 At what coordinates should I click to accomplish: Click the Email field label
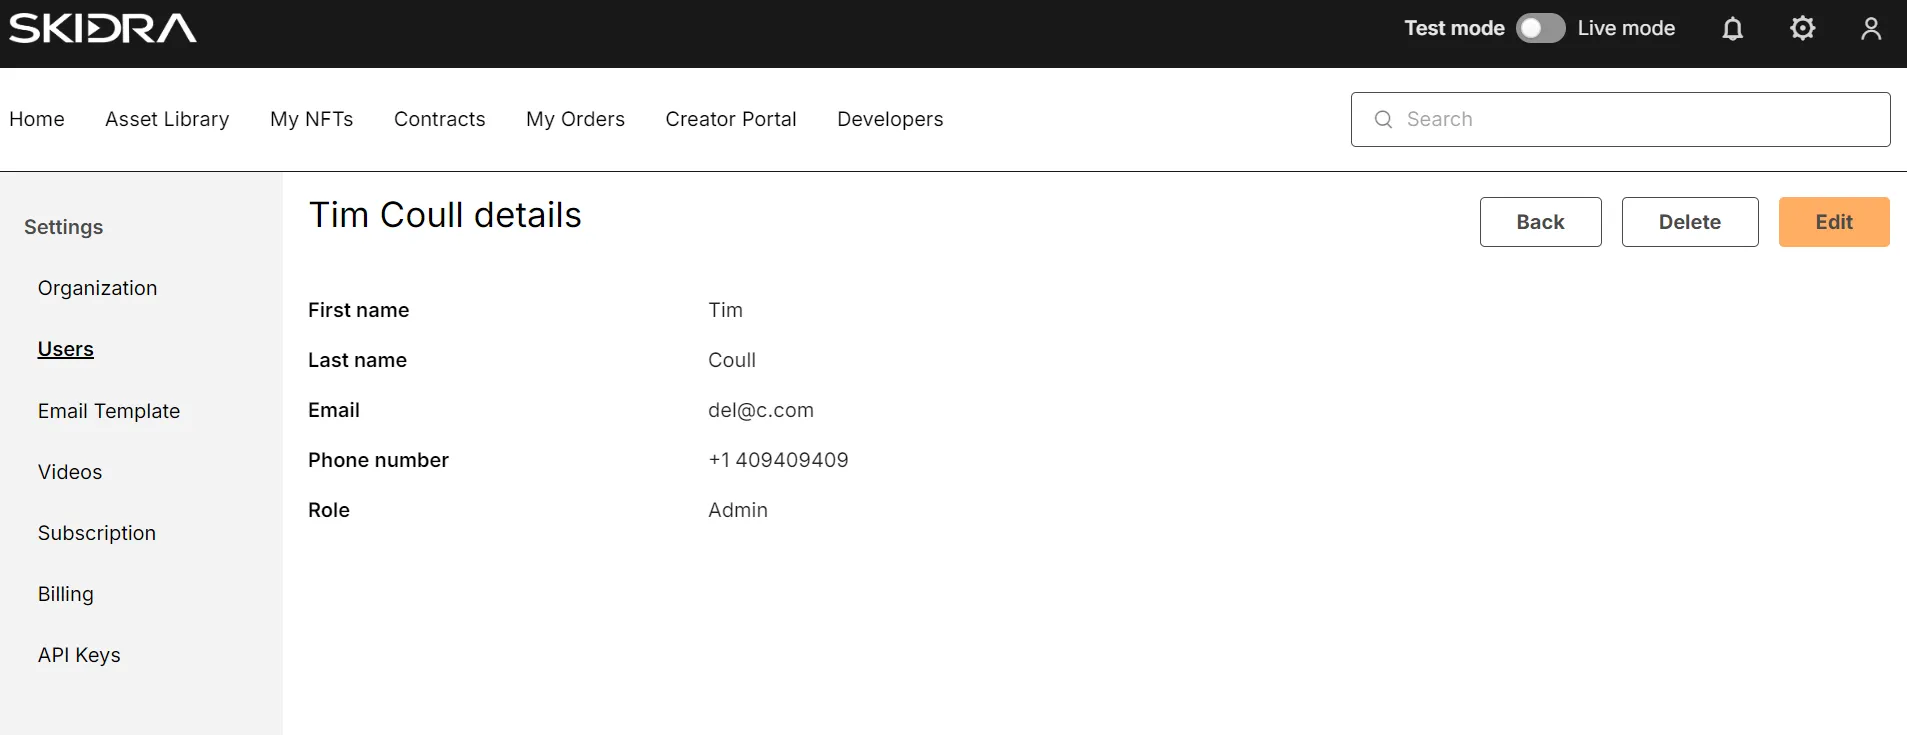click(334, 410)
